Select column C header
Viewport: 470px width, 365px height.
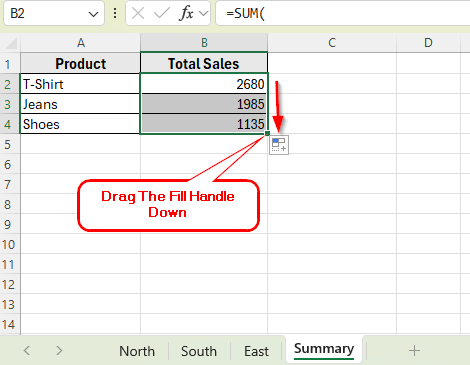click(x=332, y=43)
